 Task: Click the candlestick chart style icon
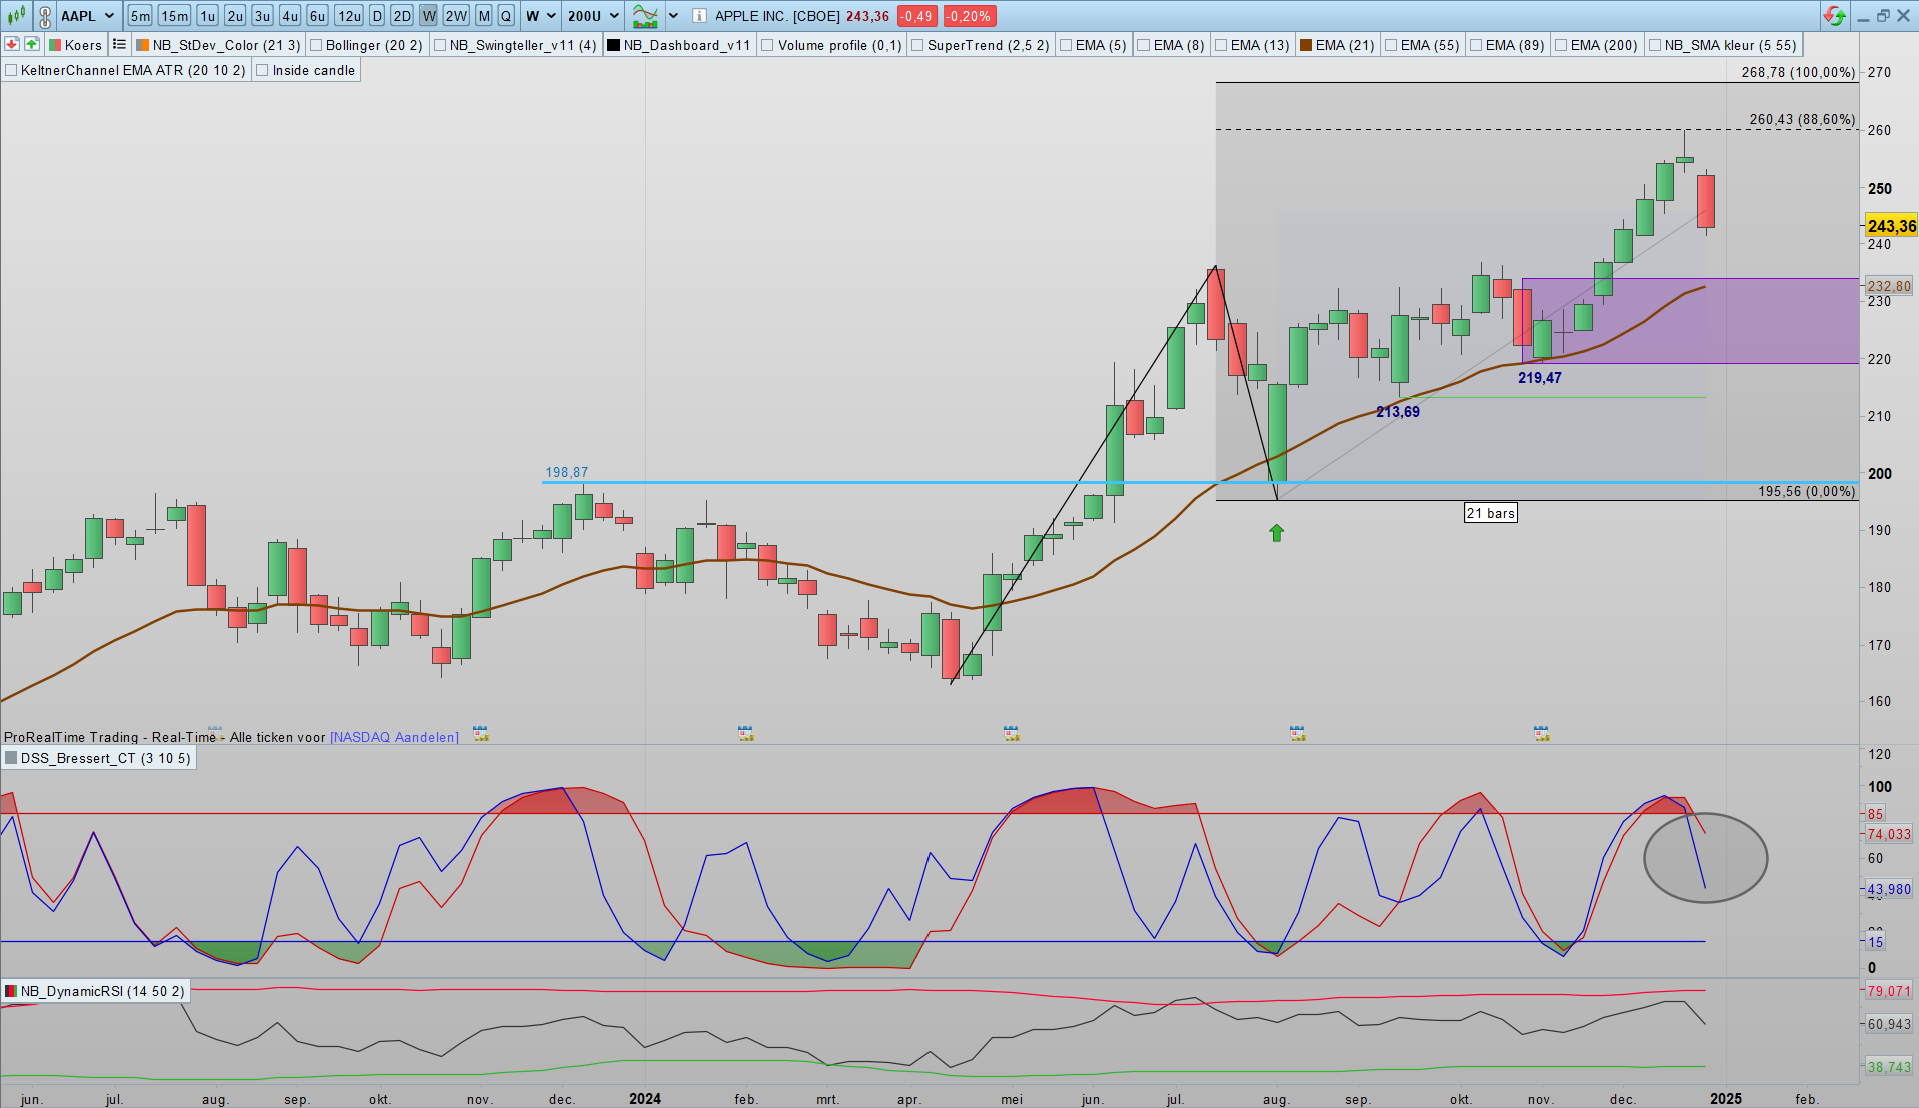point(17,16)
